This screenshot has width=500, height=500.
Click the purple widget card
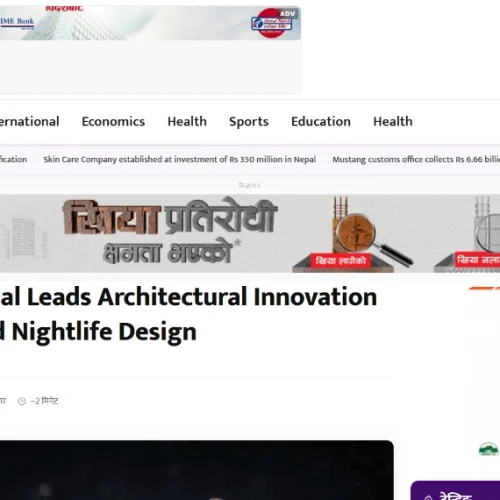pos(455,490)
